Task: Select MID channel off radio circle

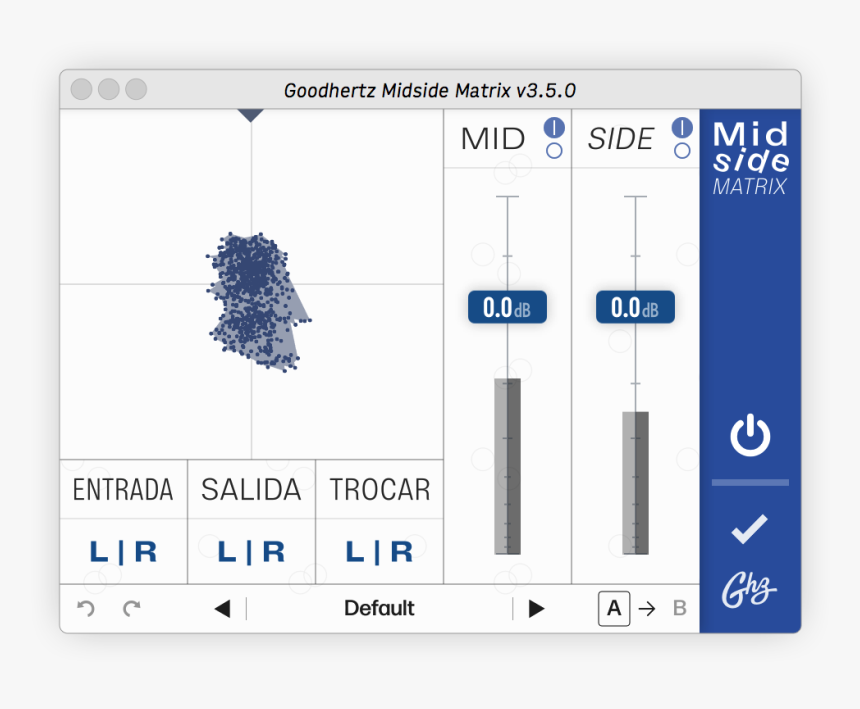Action: (554, 151)
